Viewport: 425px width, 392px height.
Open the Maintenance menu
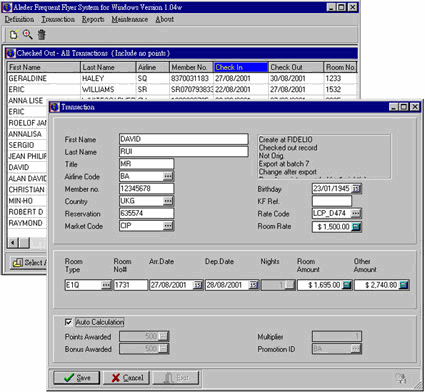130,19
